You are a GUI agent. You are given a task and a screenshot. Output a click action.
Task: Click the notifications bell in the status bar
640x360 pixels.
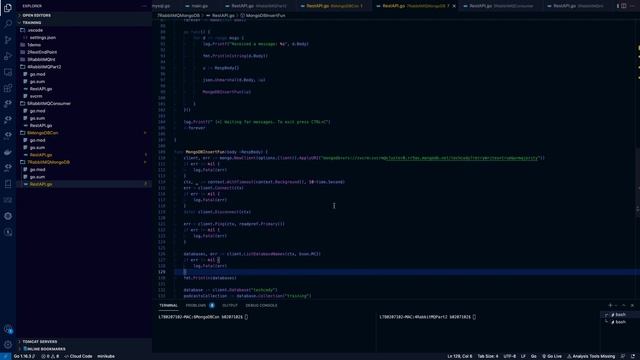coord(633,356)
